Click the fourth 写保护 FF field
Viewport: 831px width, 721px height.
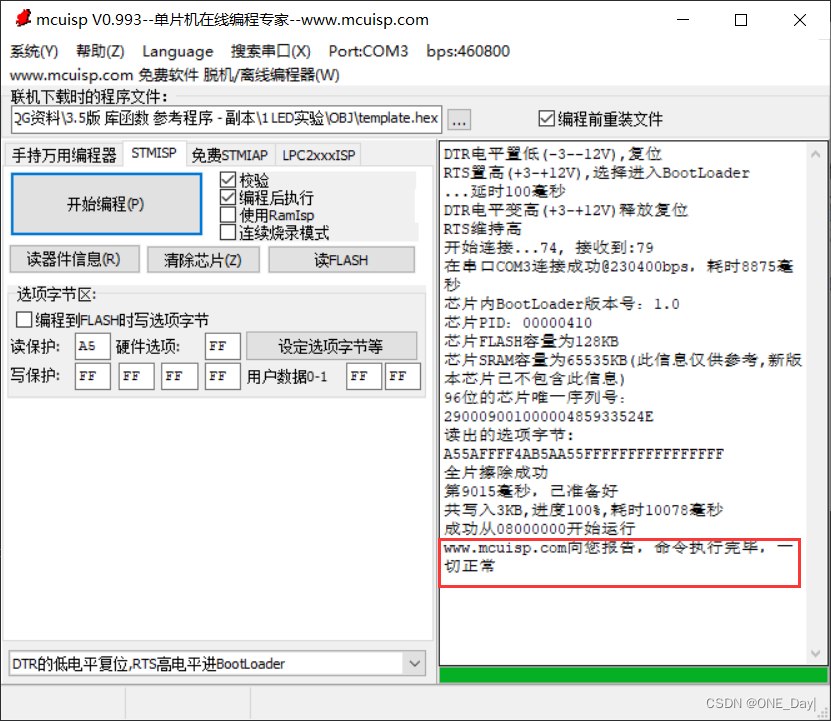[x=223, y=376]
